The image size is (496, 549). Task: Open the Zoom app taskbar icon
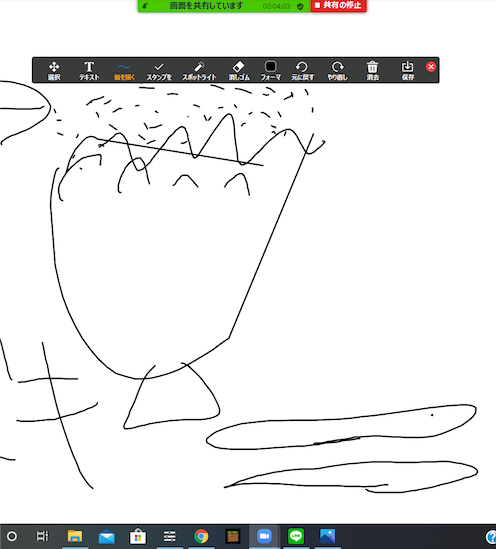click(264, 536)
